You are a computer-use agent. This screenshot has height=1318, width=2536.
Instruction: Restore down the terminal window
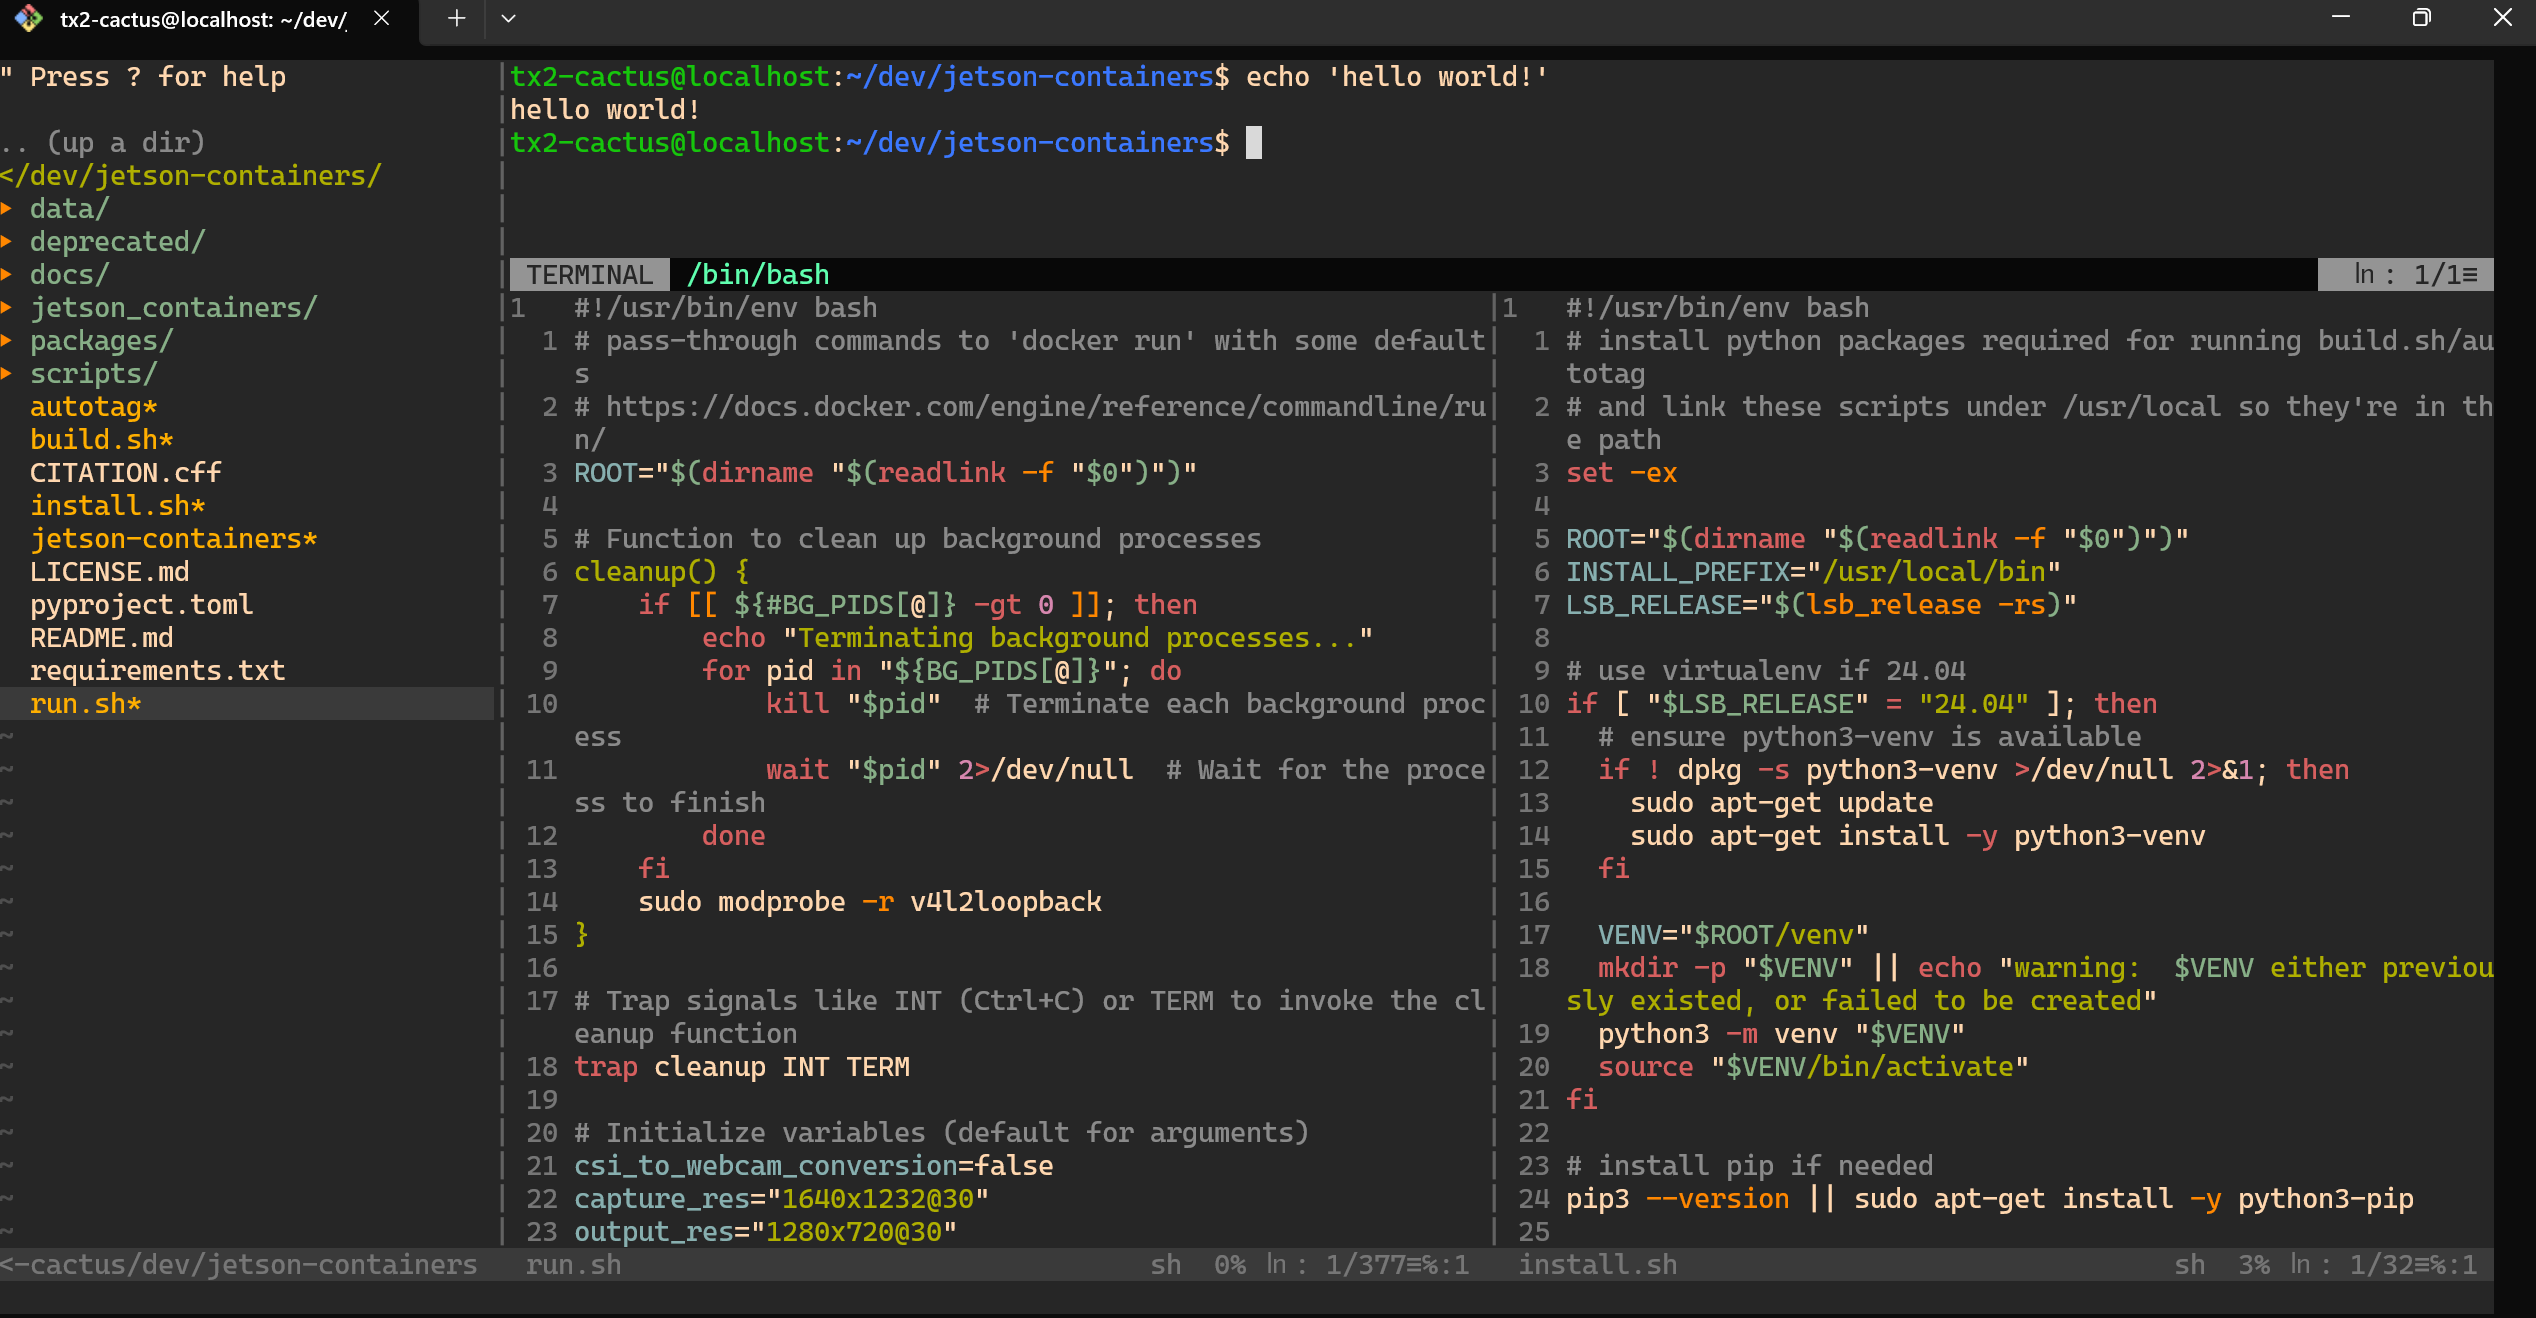pos(2421,18)
